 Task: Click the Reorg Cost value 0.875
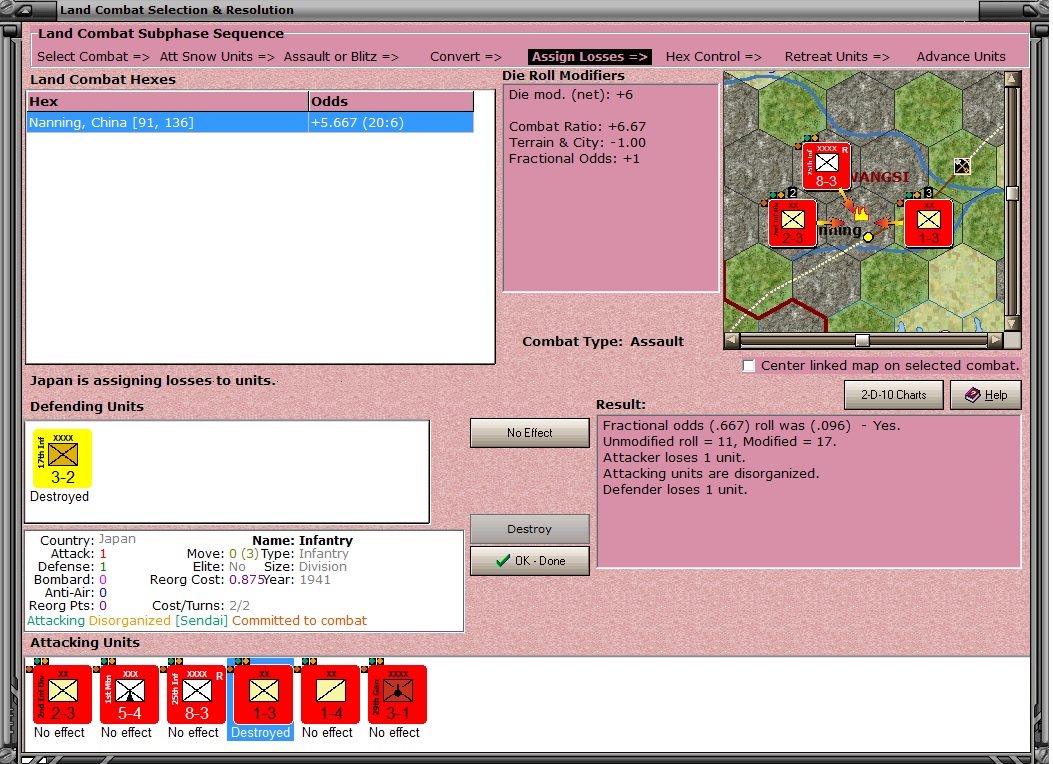point(246,579)
